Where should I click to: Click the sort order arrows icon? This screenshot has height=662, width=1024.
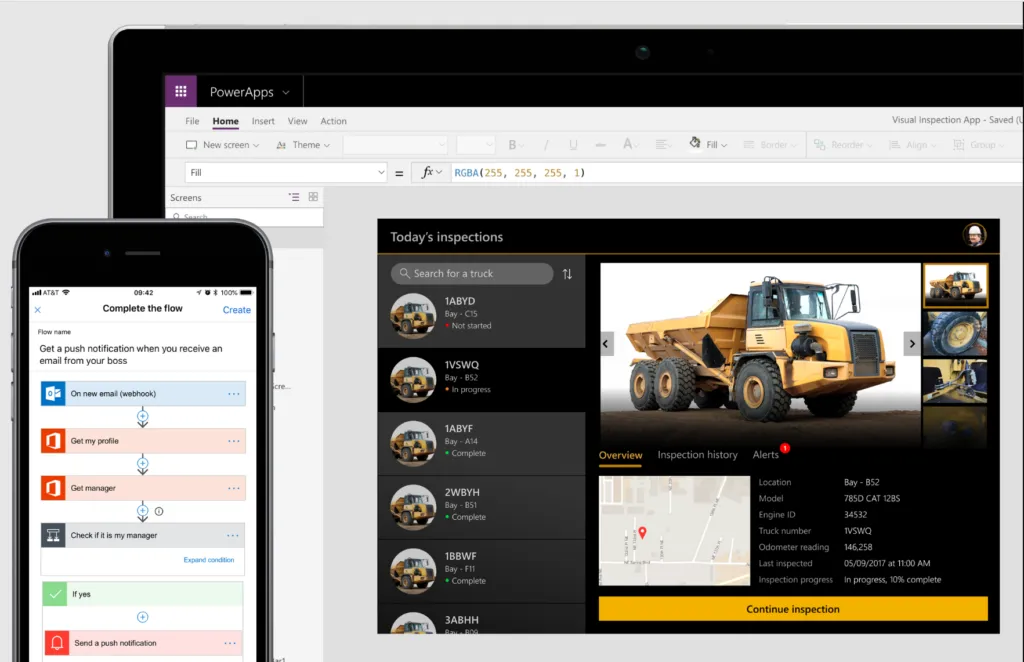[x=567, y=274]
